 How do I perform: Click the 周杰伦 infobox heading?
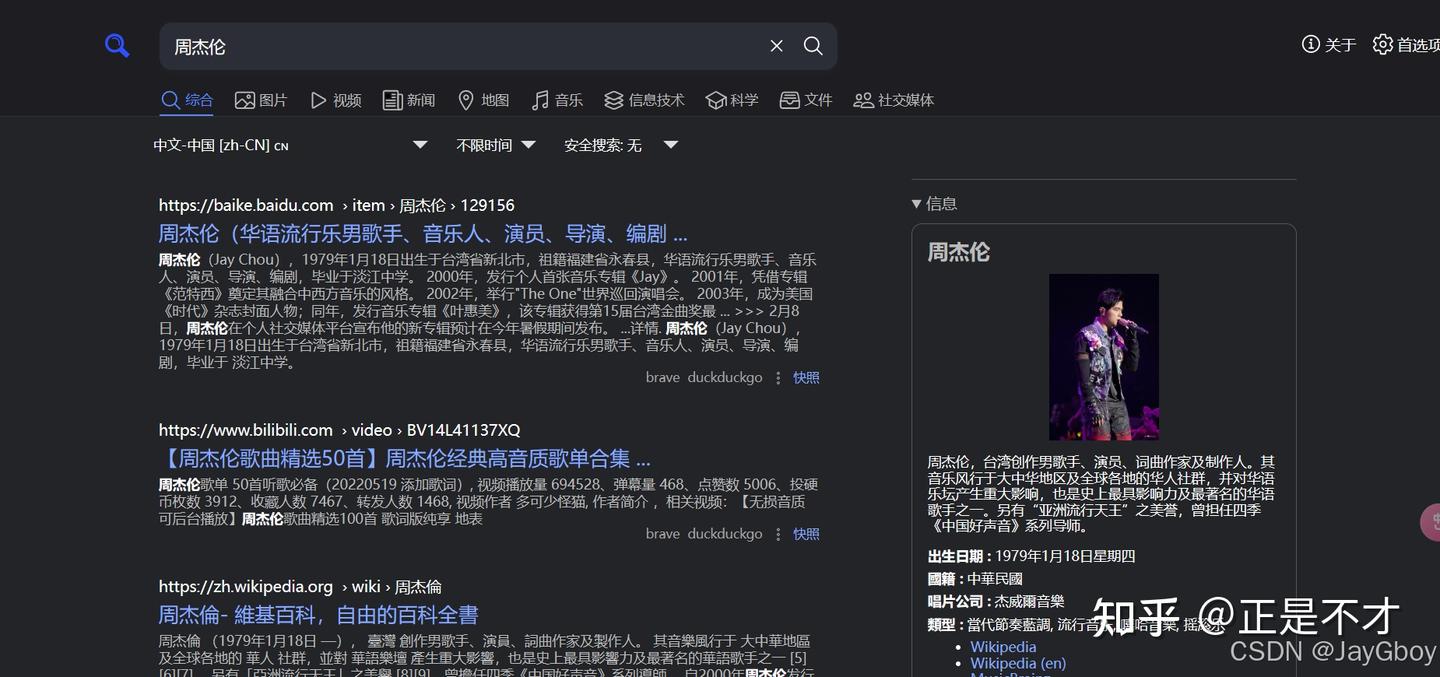click(x=958, y=252)
